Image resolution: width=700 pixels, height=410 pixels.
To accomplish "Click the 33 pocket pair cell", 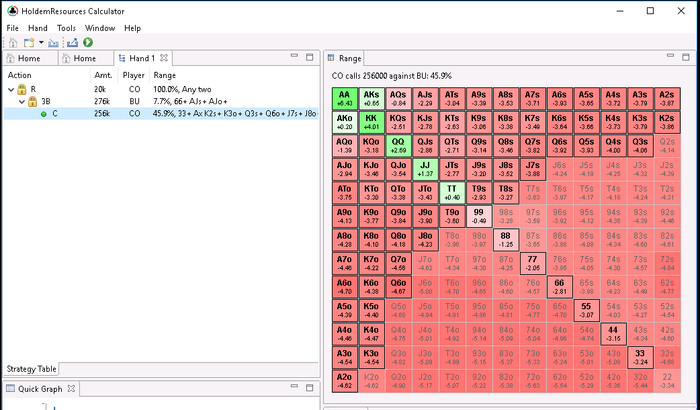I will [x=640, y=357].
